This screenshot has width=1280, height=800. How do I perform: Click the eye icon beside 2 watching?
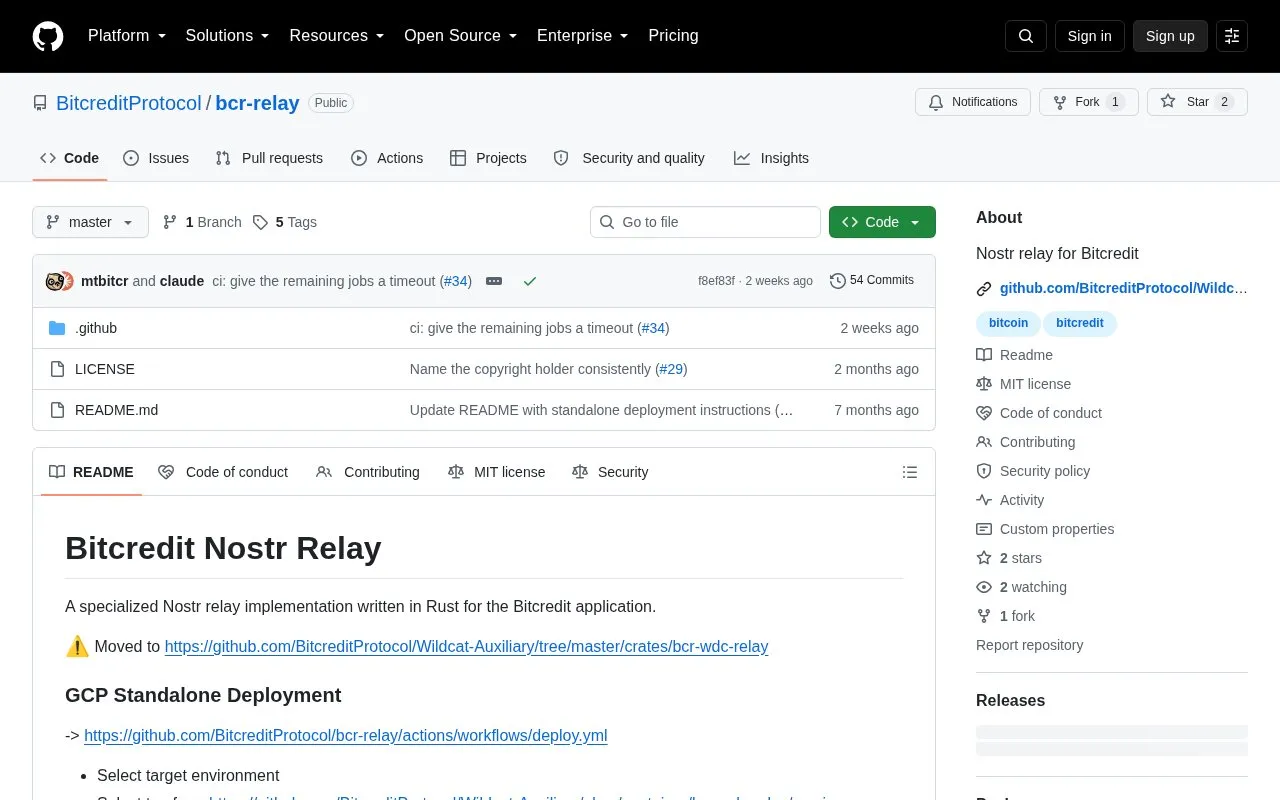(x=984, y=587)
